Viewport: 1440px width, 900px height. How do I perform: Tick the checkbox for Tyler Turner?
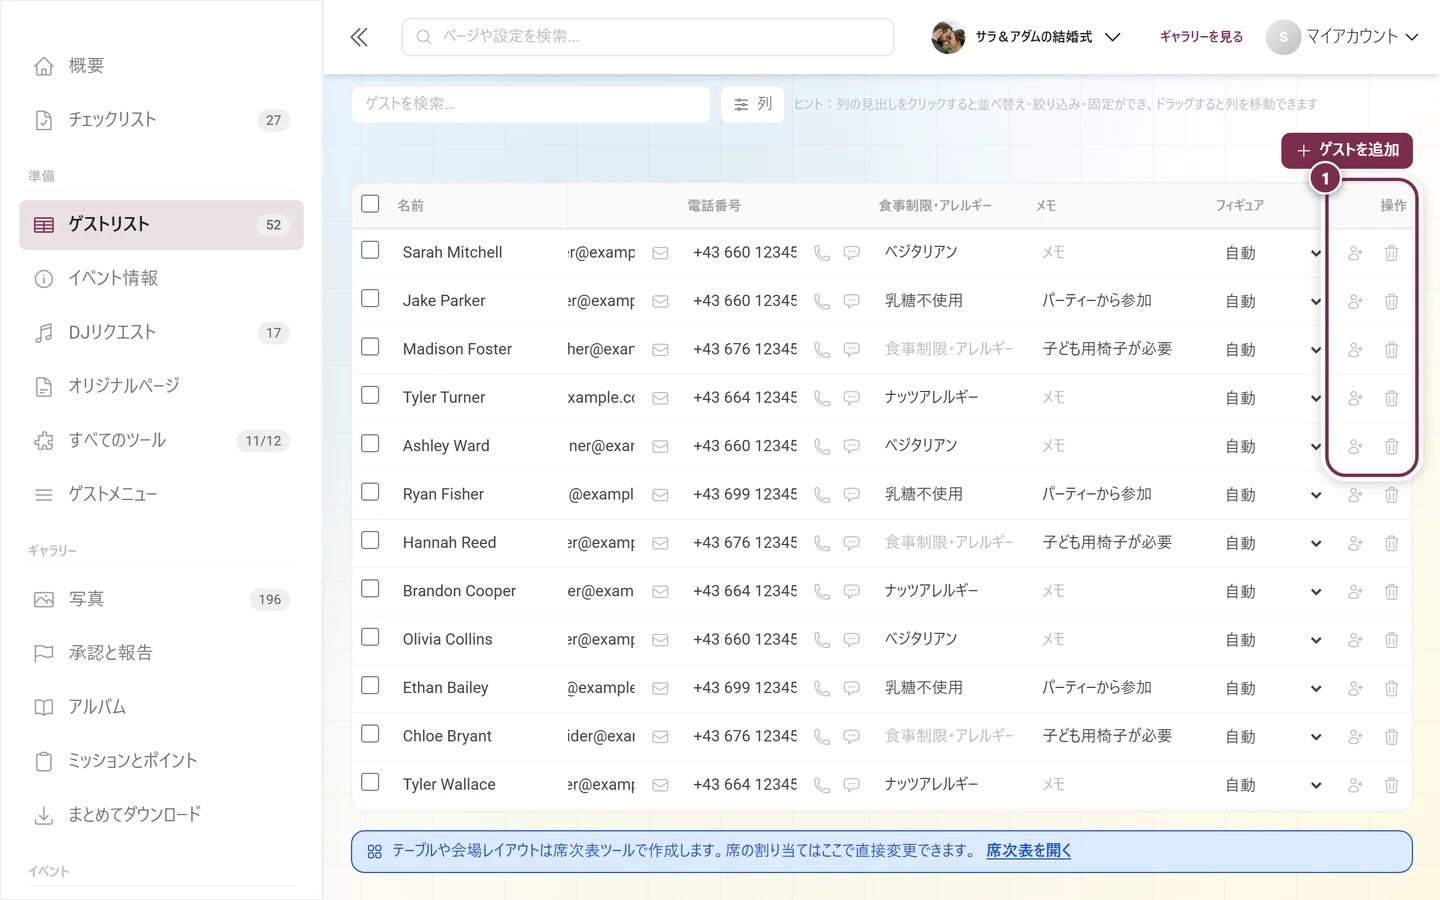coord(370,395)
